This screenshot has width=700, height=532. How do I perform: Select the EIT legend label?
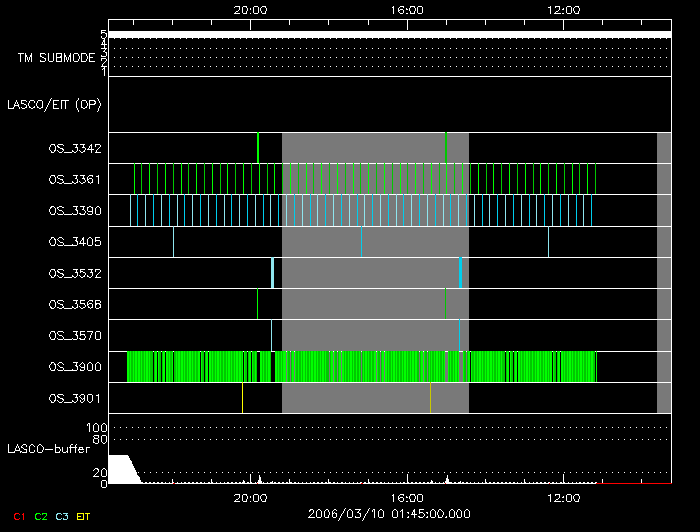coord(84,516)
